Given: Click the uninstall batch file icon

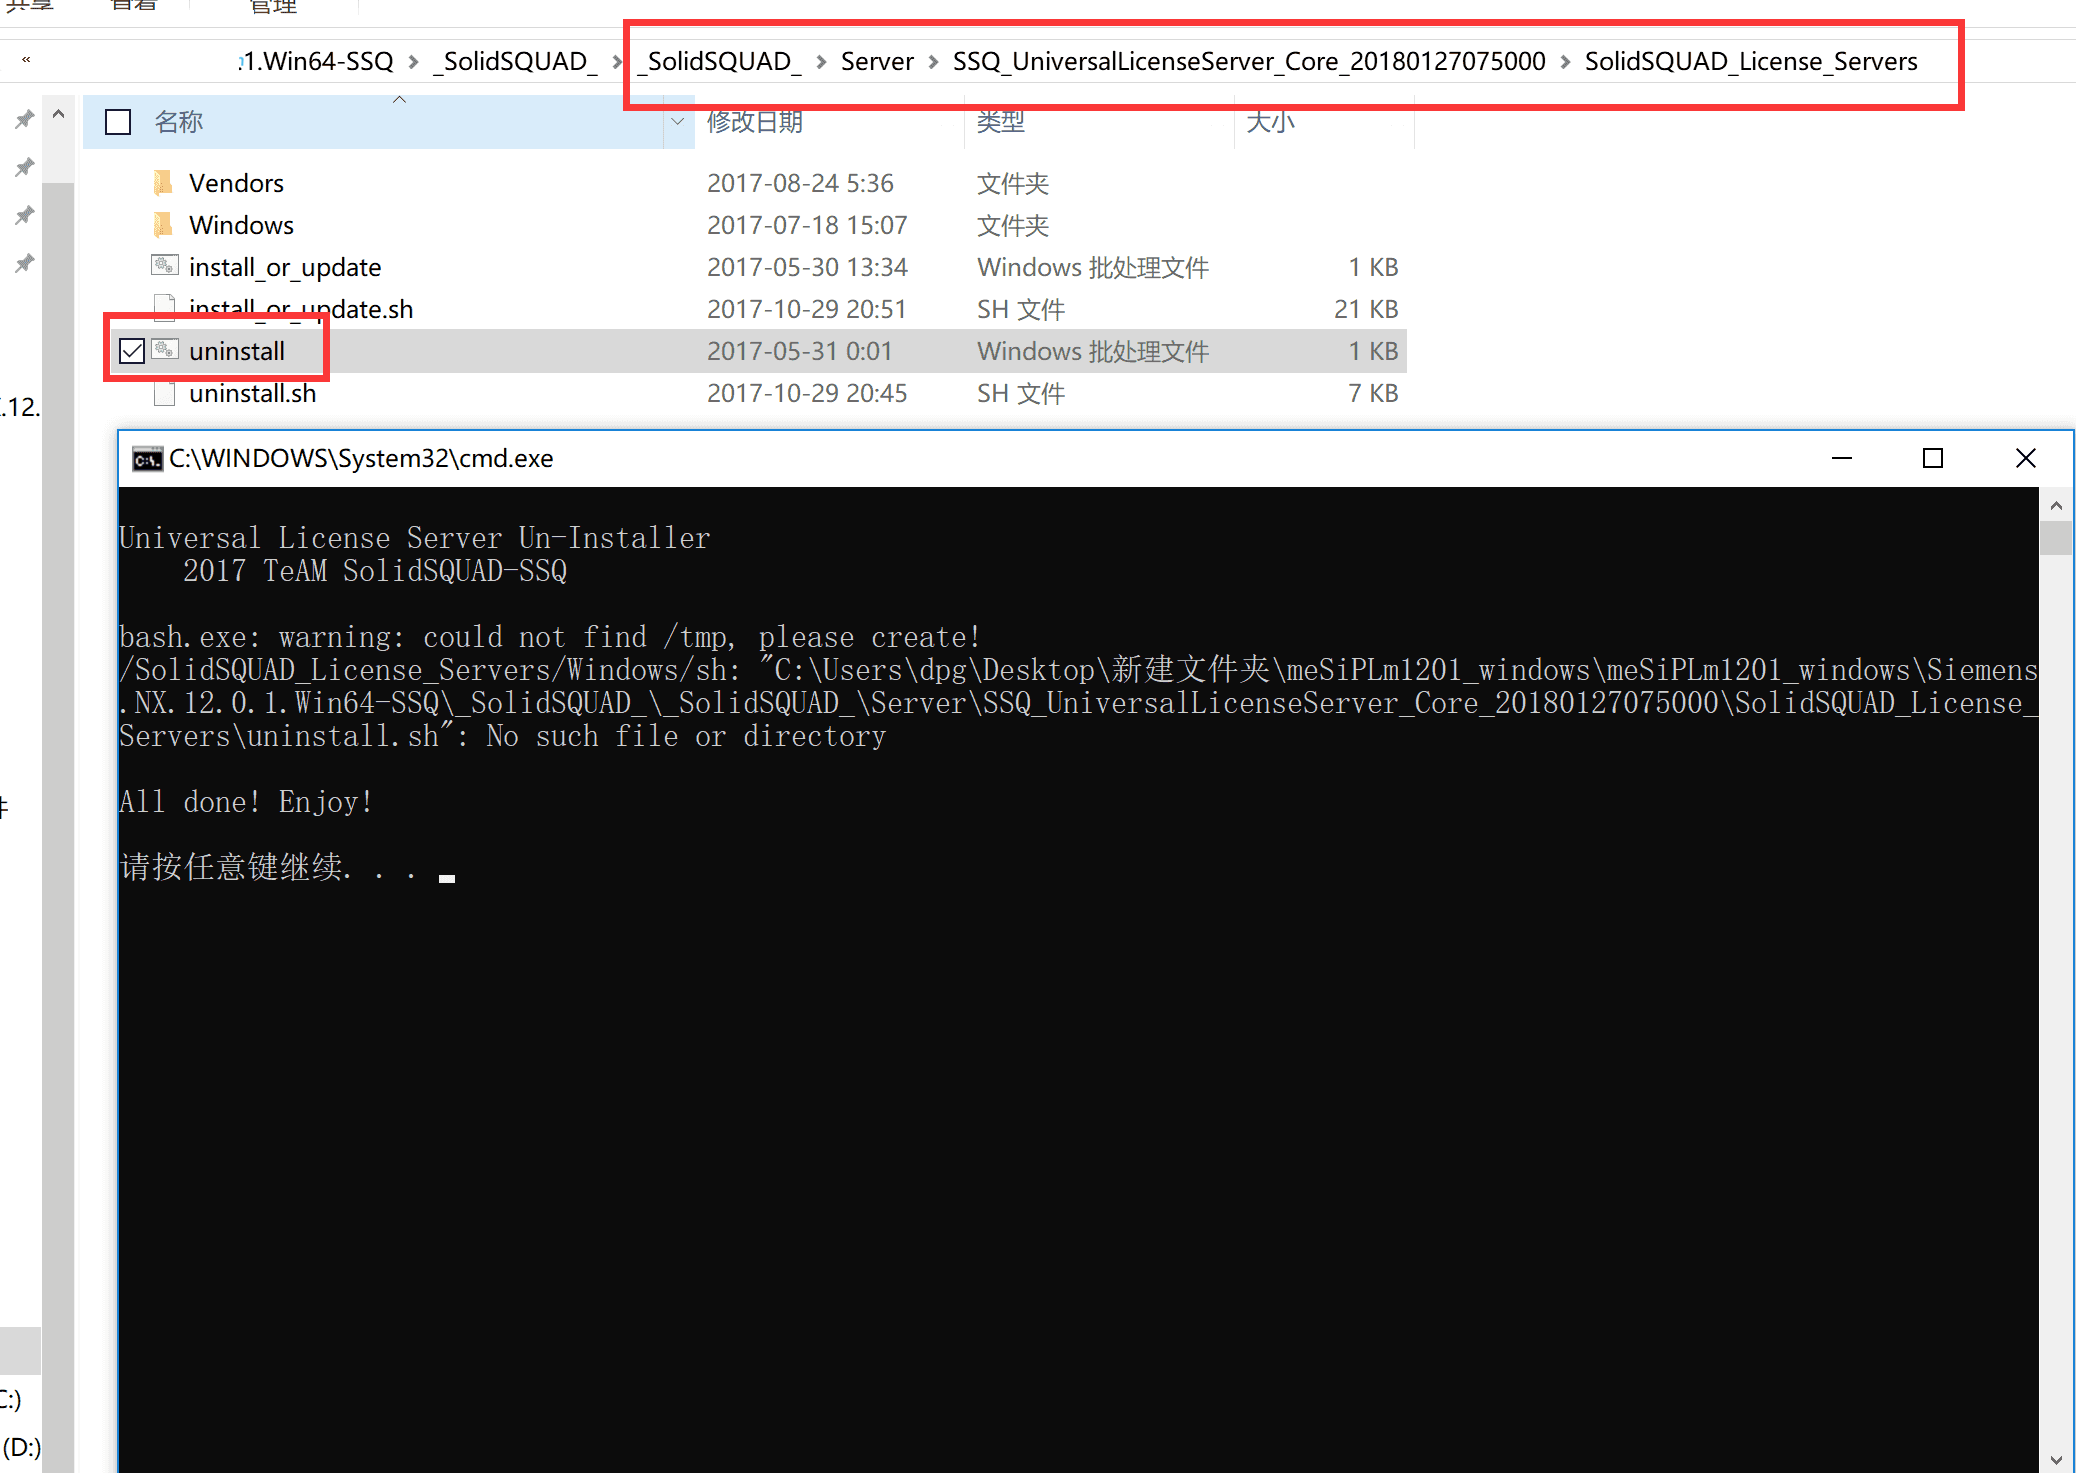Looking at the screenshot, I should (165, 350).
